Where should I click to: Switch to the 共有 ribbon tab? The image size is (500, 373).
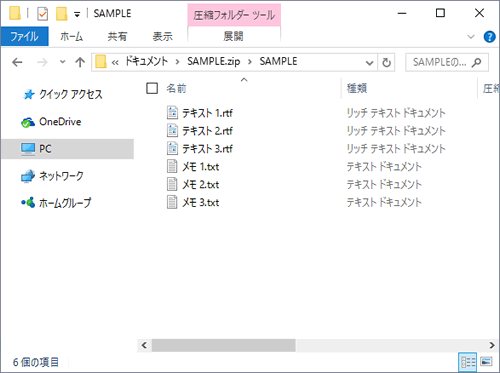[x=117, y=36]
